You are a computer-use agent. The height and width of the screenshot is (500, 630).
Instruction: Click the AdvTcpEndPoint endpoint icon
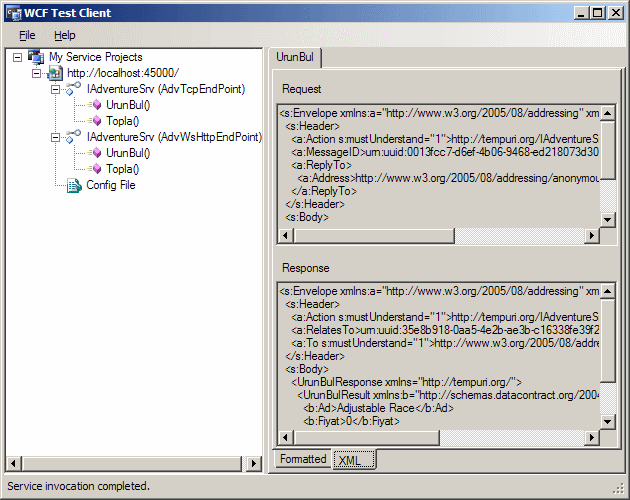(75, 89)
